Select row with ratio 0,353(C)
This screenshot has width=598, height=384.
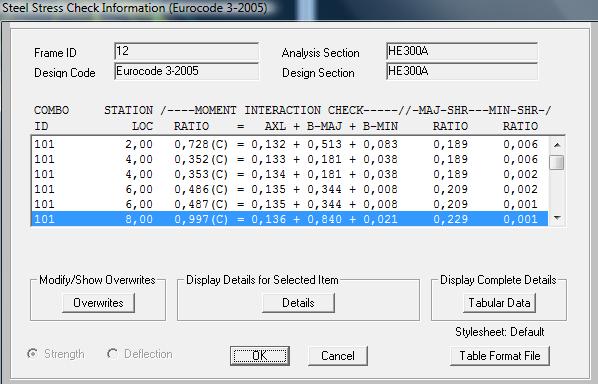pyautogui.click(x=290, y=174)
